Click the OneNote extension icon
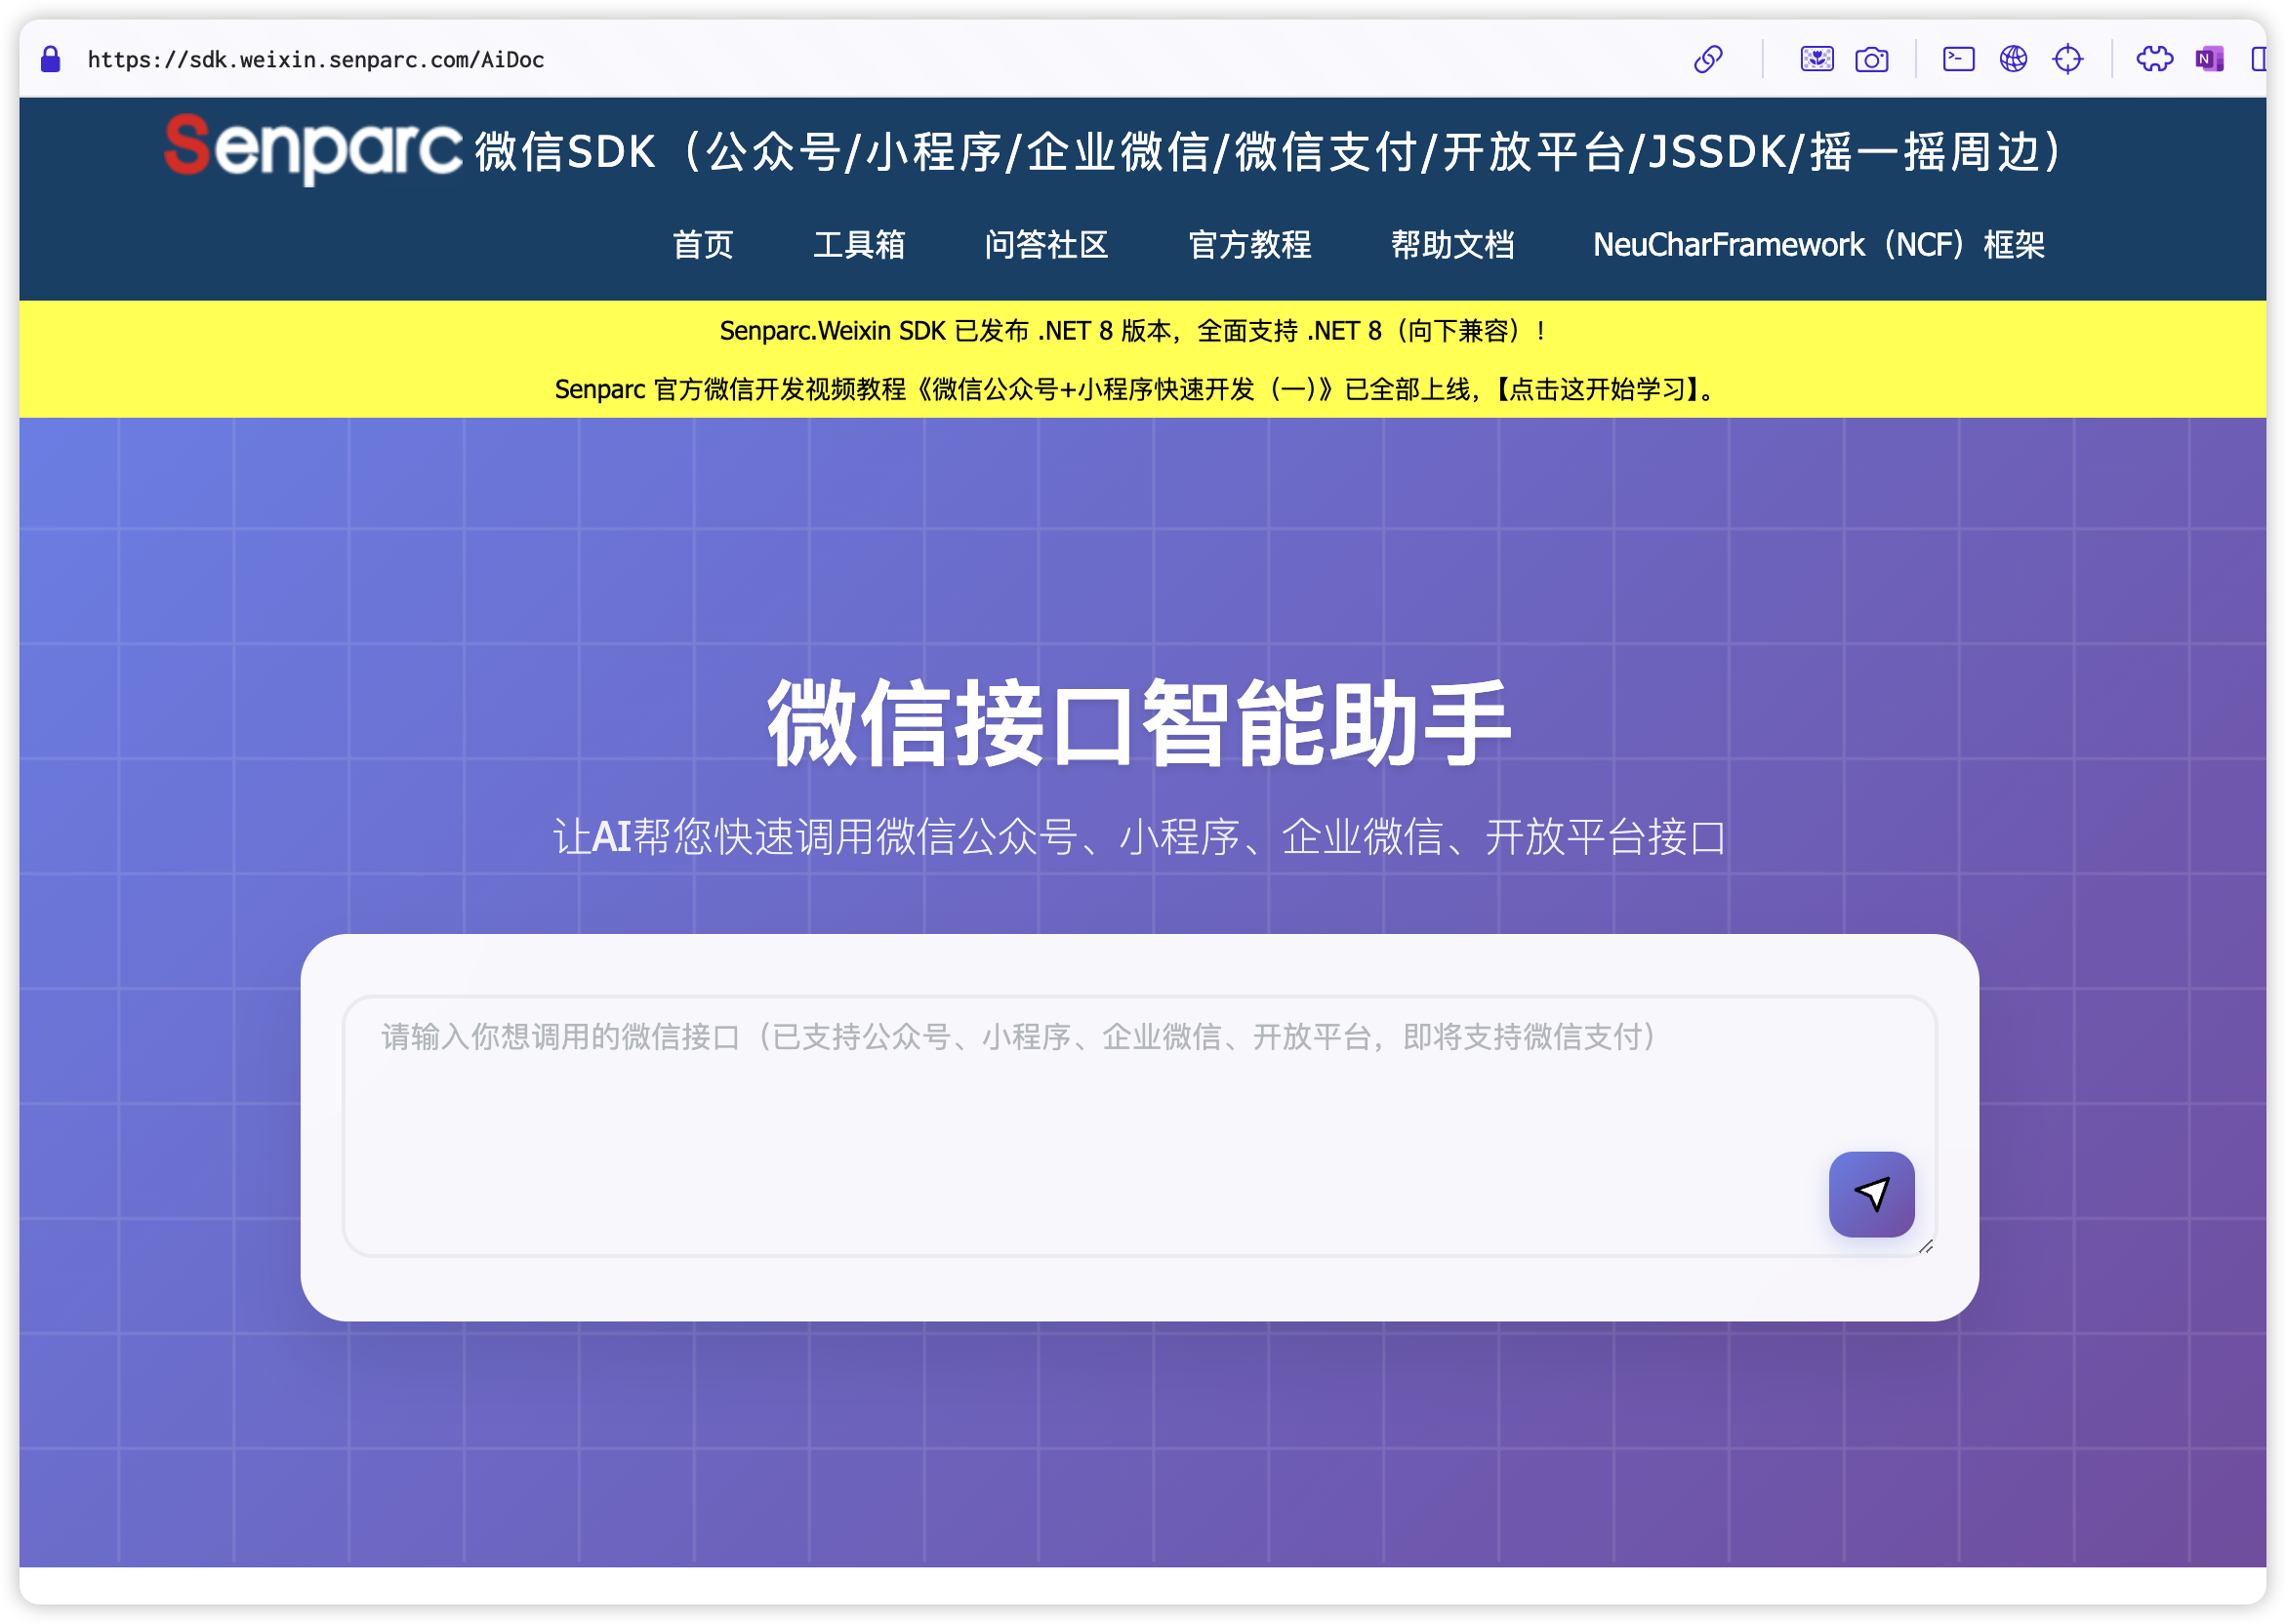Screen dimensions: 2286x1624 [x=2208, y=60]
